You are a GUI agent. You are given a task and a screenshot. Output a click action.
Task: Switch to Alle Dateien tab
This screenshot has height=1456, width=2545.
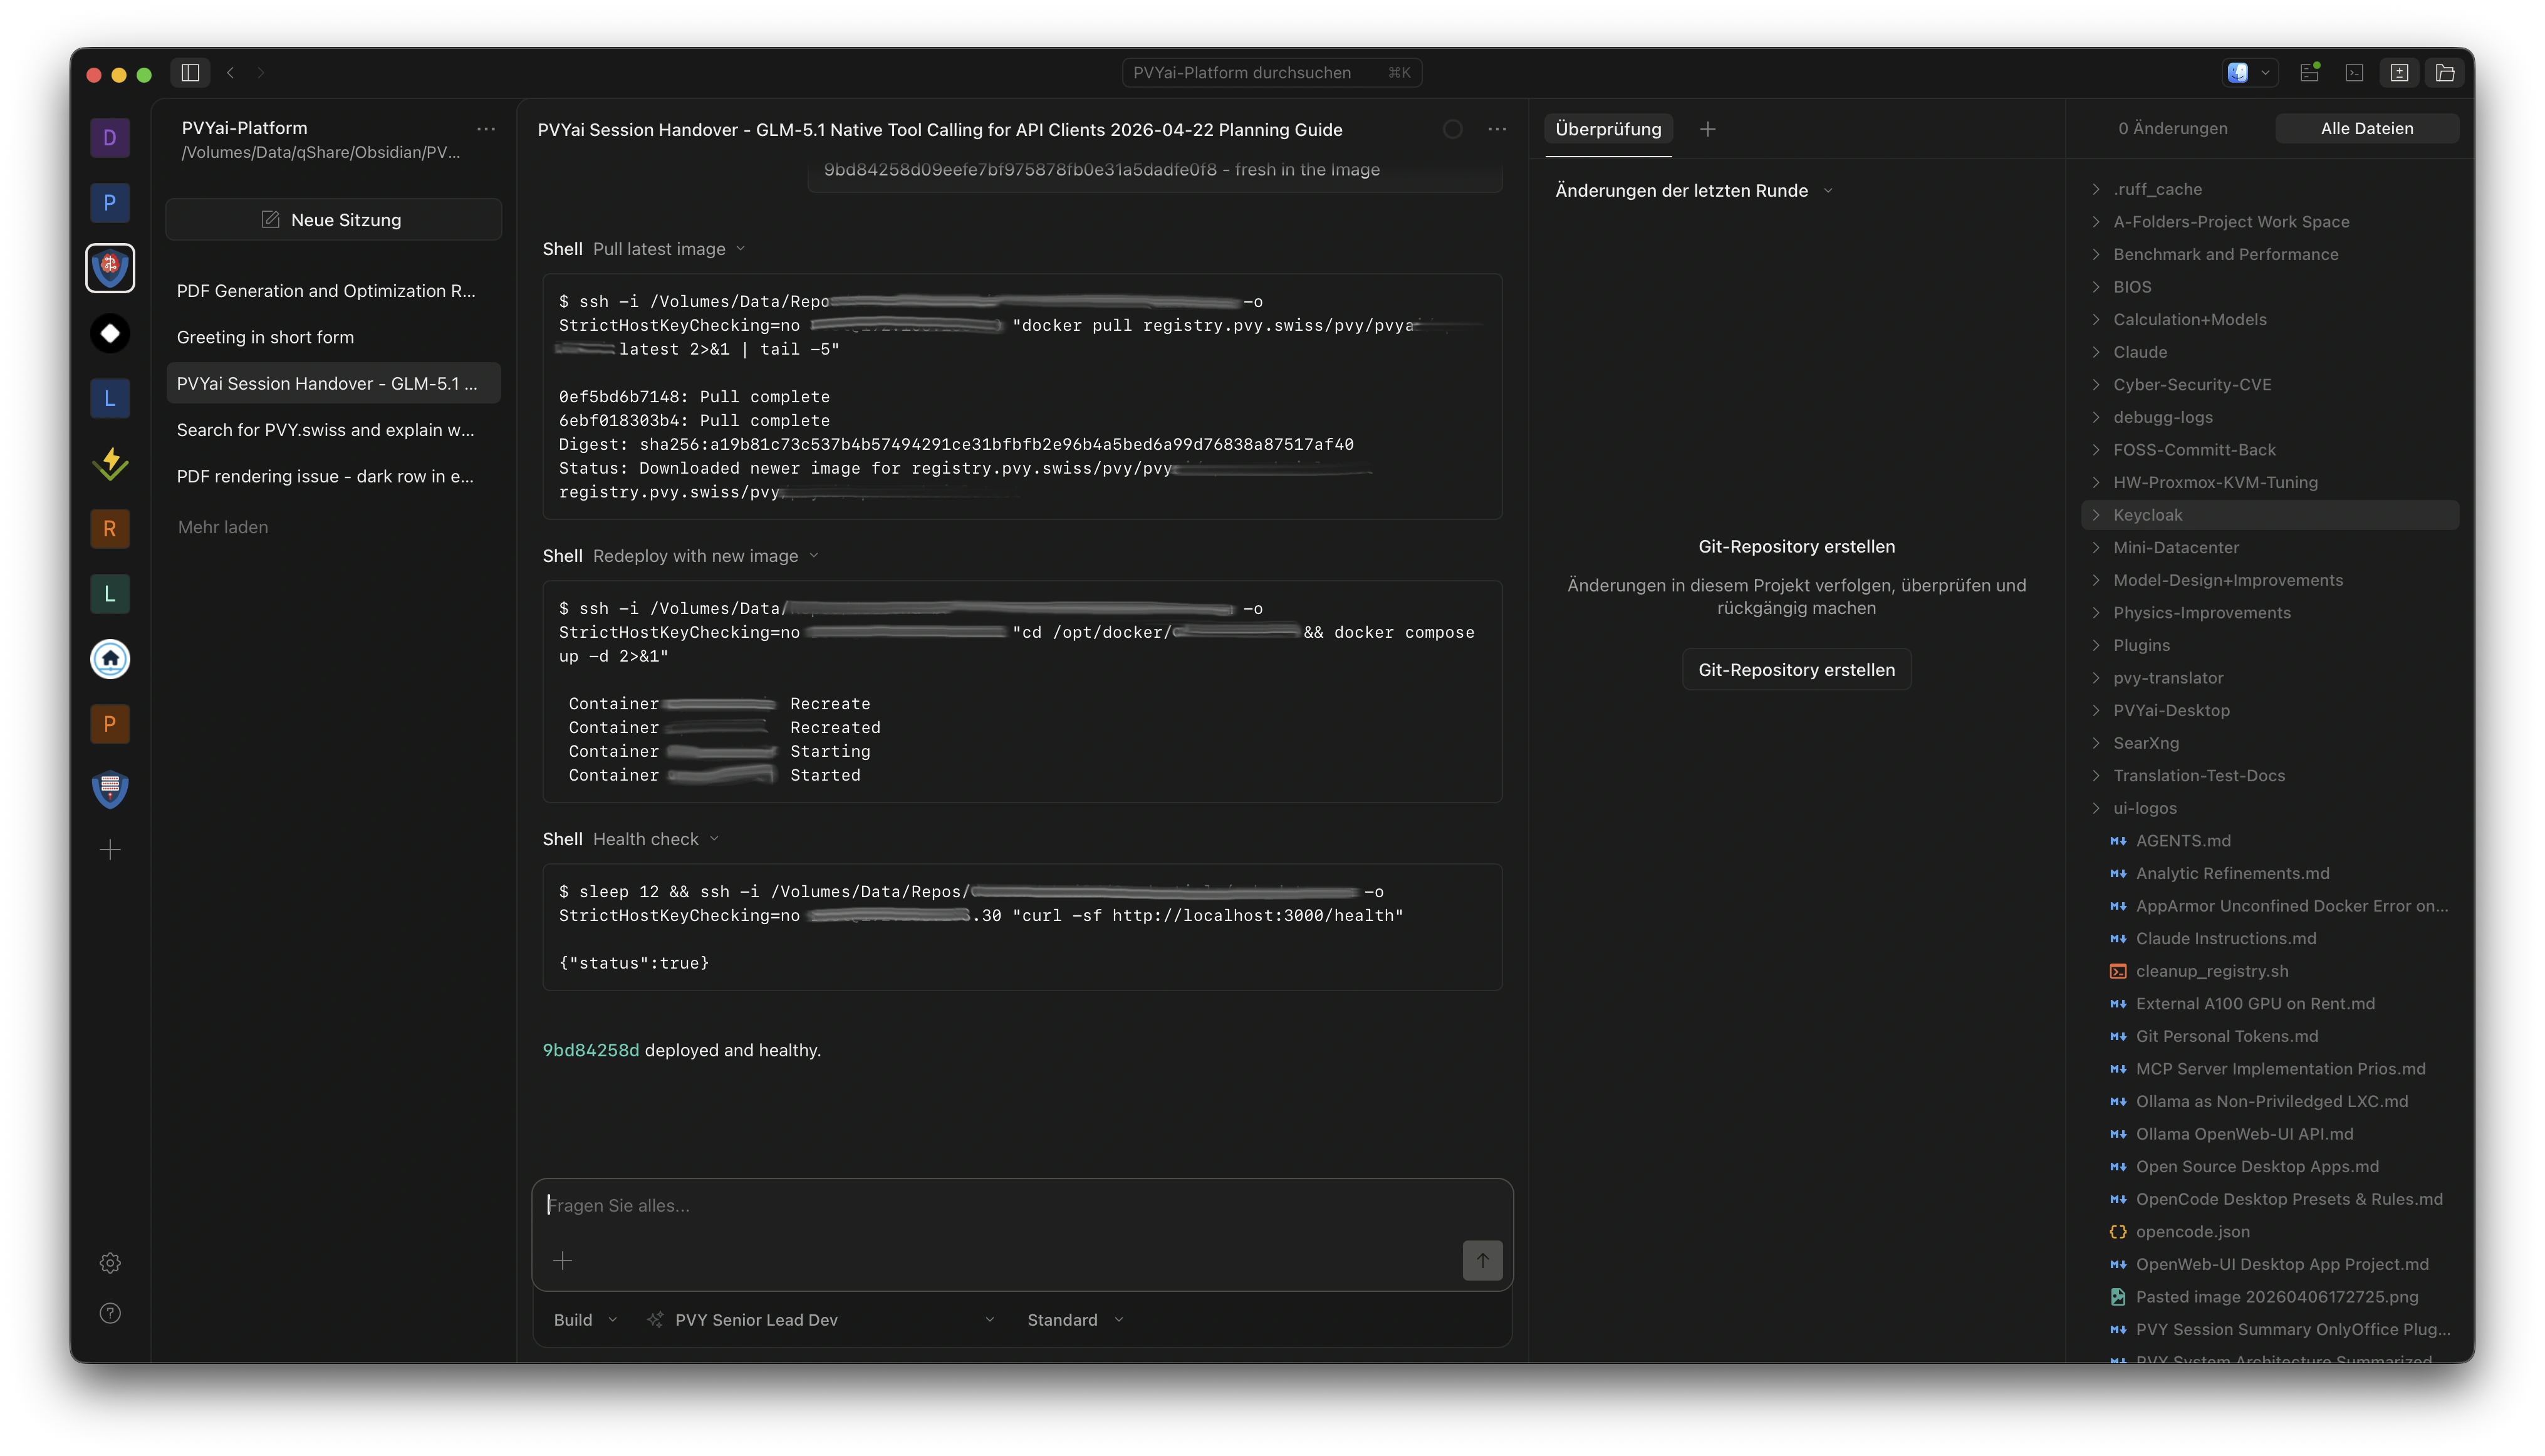pos(2367,128)
